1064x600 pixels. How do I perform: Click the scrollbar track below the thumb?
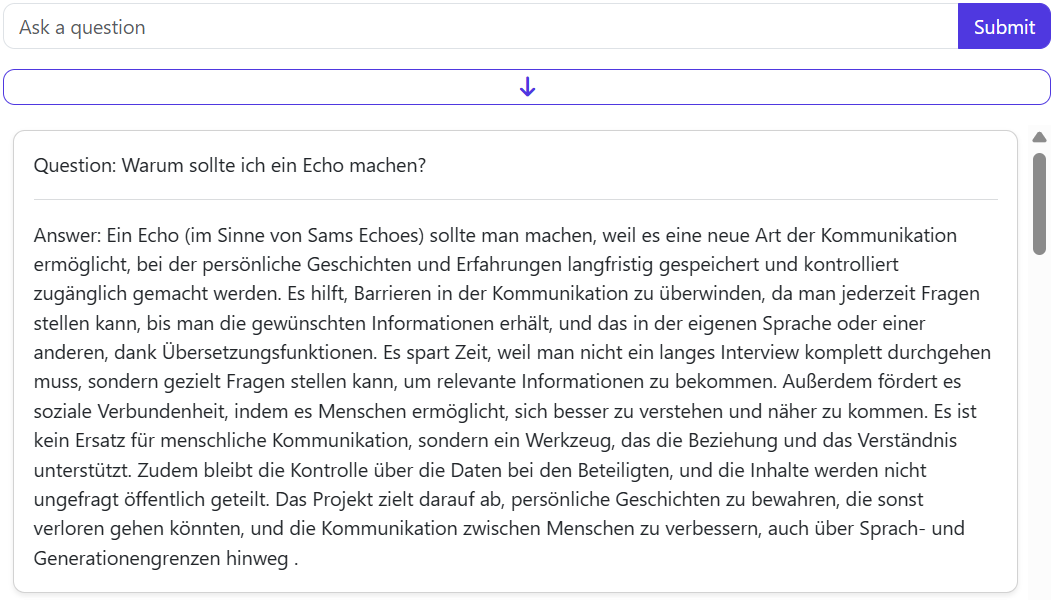[1039, 420]
